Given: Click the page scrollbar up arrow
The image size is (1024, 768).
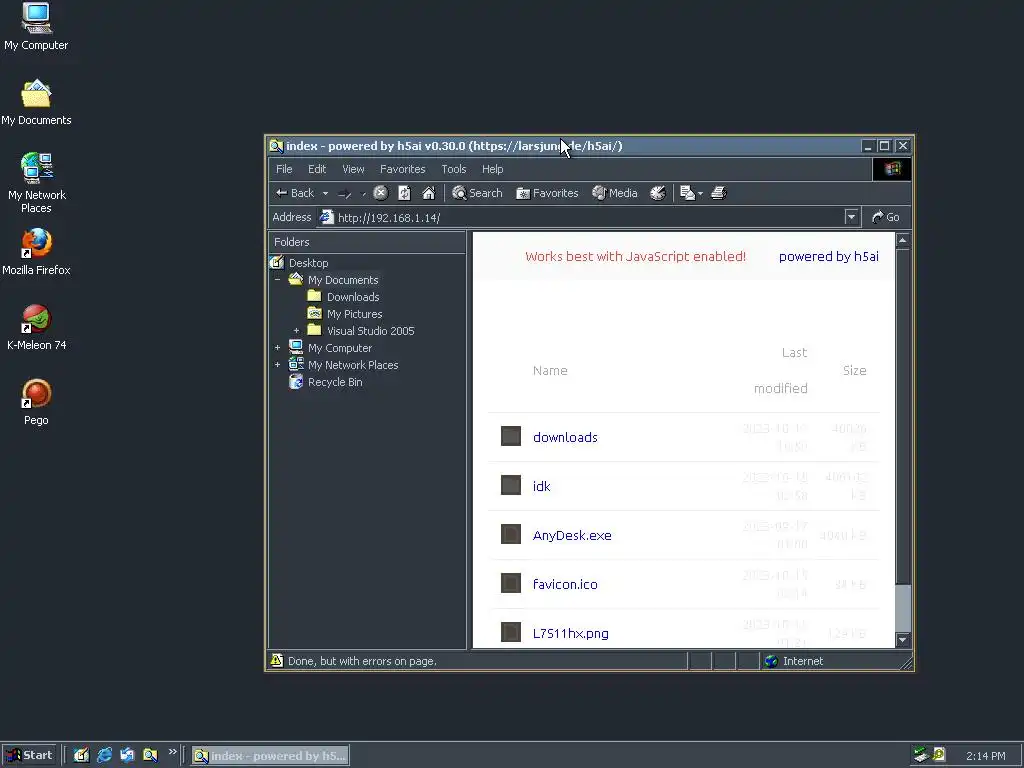Looking at the screenshot, I should pos(903,240).
